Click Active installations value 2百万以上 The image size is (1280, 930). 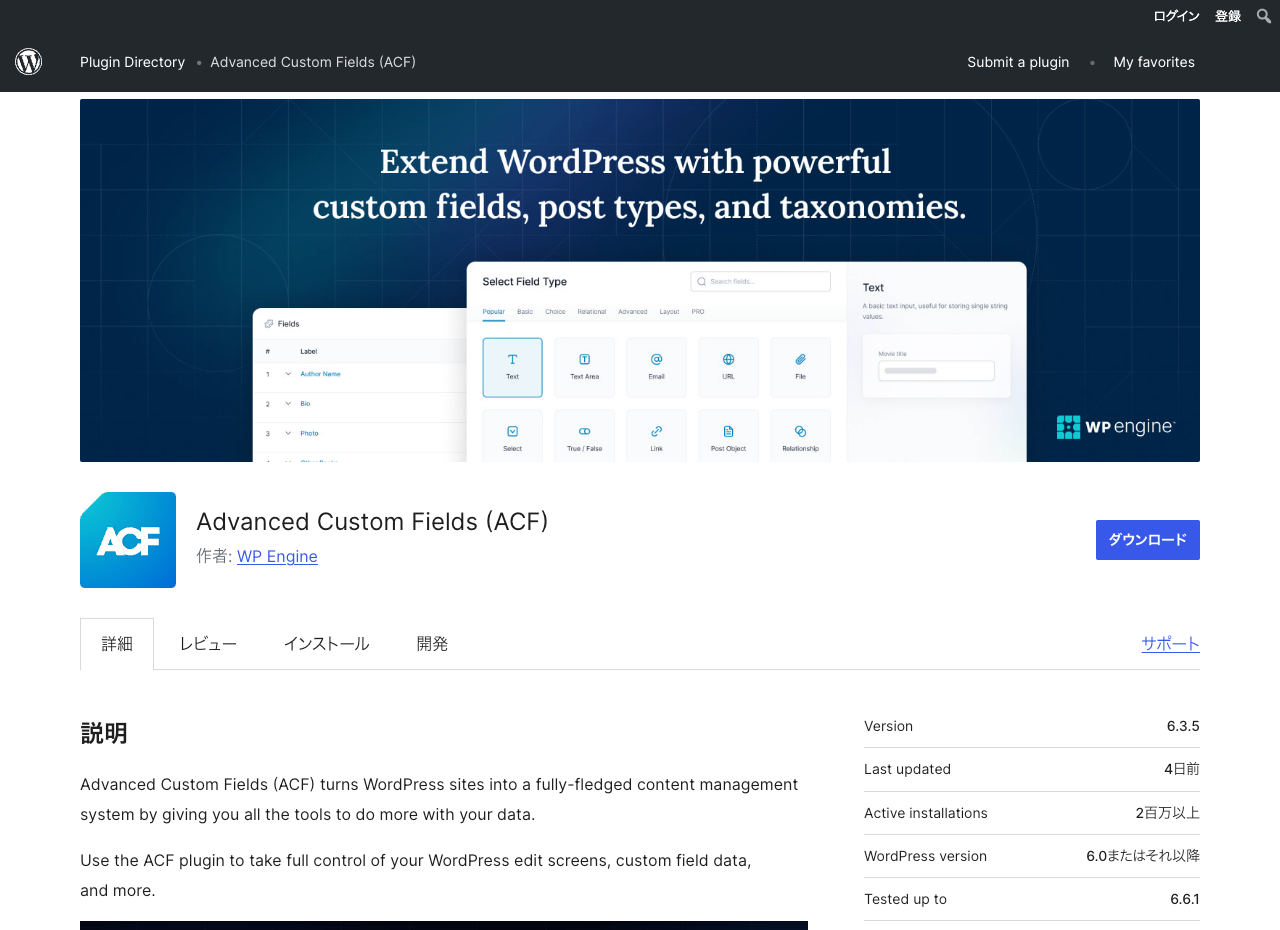pyautogui.click(x=1167, y=813)
